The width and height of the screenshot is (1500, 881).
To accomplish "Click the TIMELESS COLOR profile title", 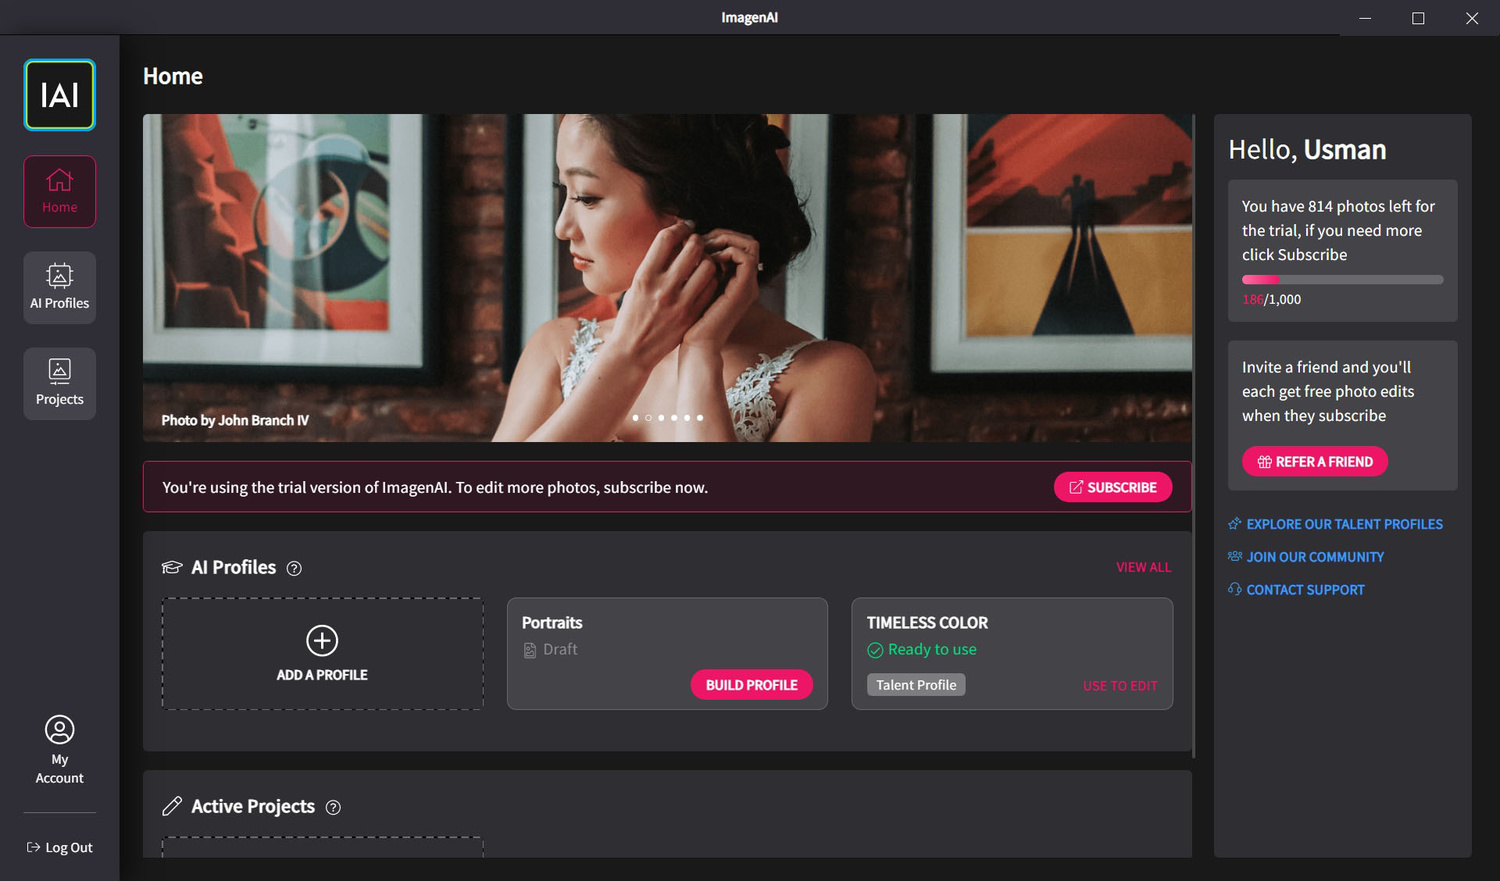I will [x=927, y=622].
